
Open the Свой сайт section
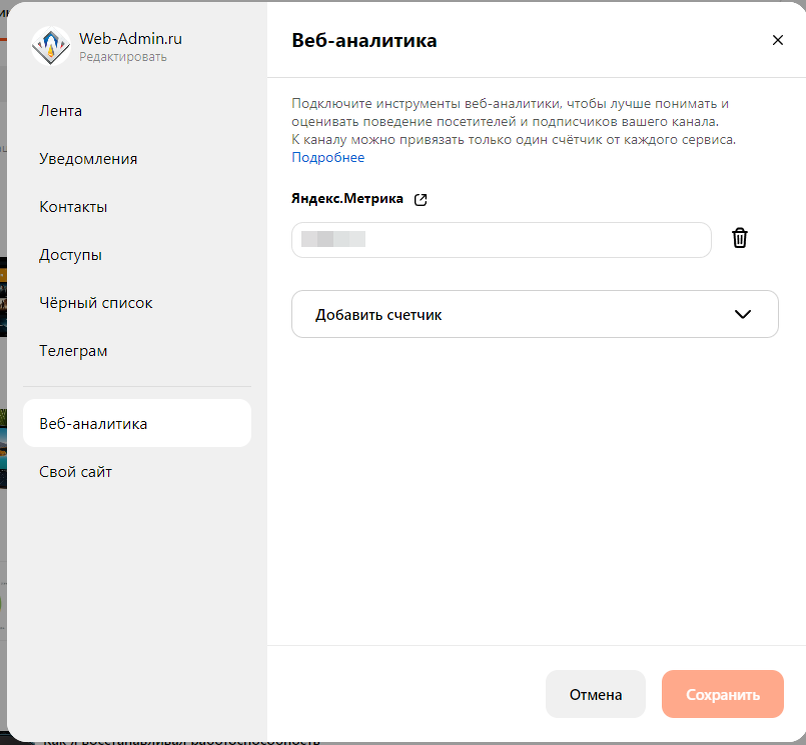coord(76,471)
